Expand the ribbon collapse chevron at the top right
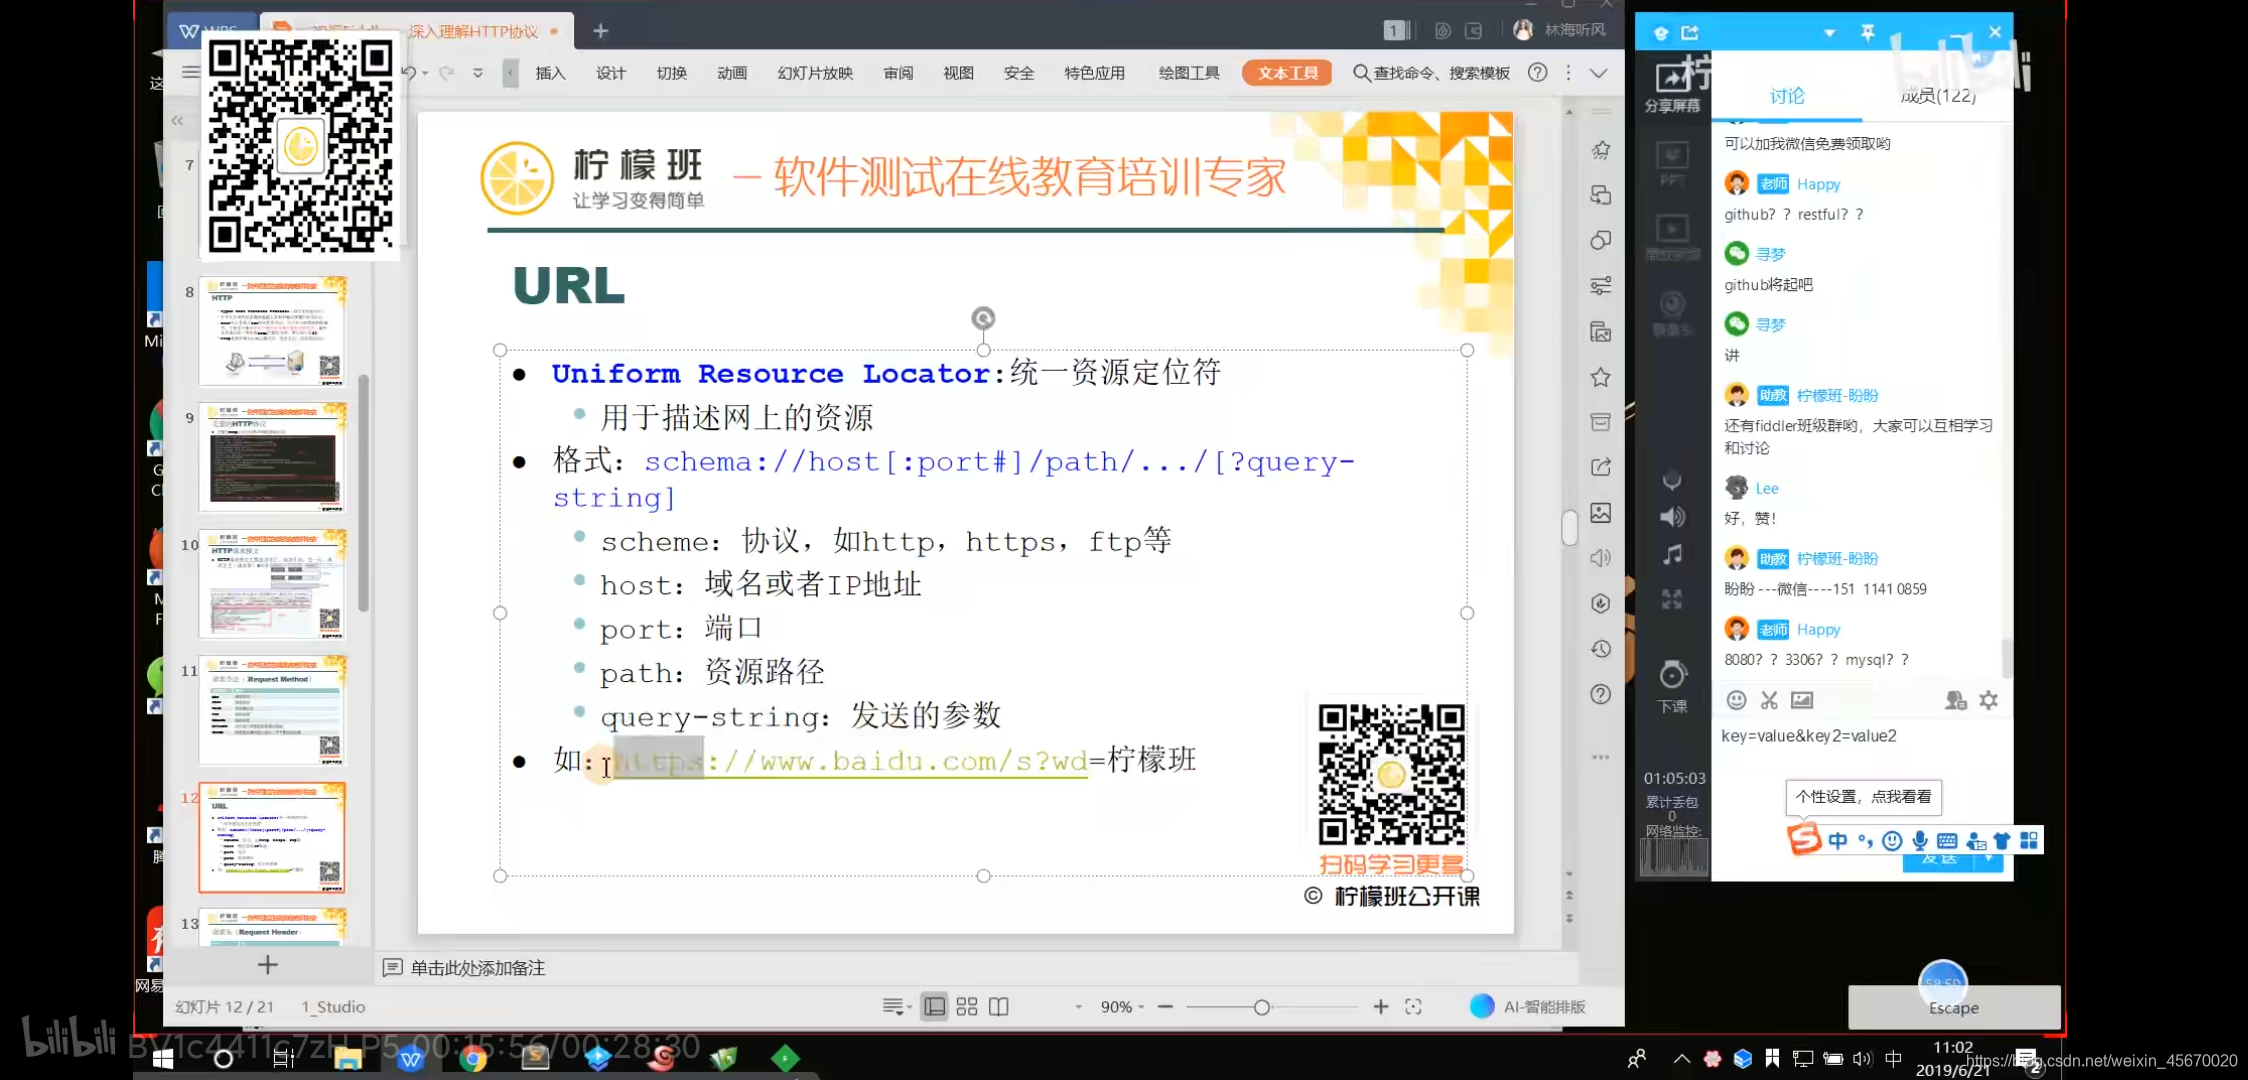This screenshot has height=1080, width=2248. point(1599,73)
